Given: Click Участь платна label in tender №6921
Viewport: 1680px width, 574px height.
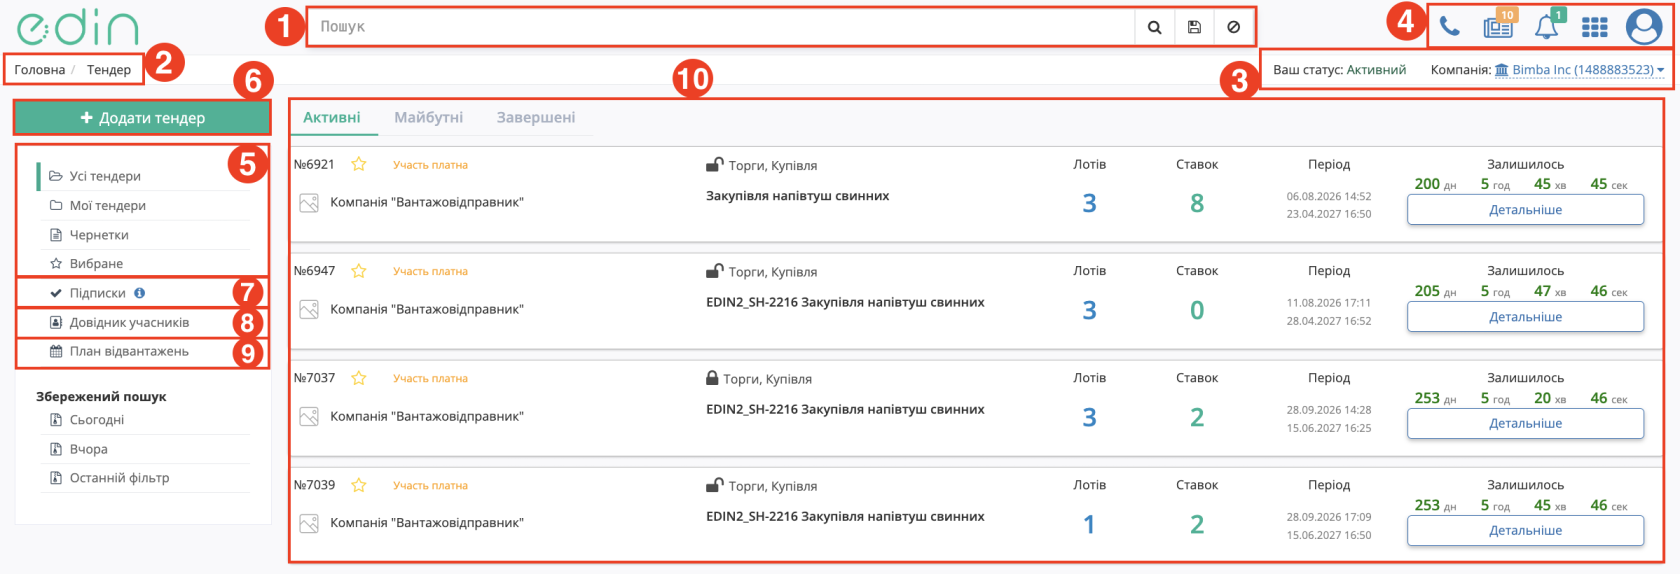Looking at the screenshot, I should [430, 165].
